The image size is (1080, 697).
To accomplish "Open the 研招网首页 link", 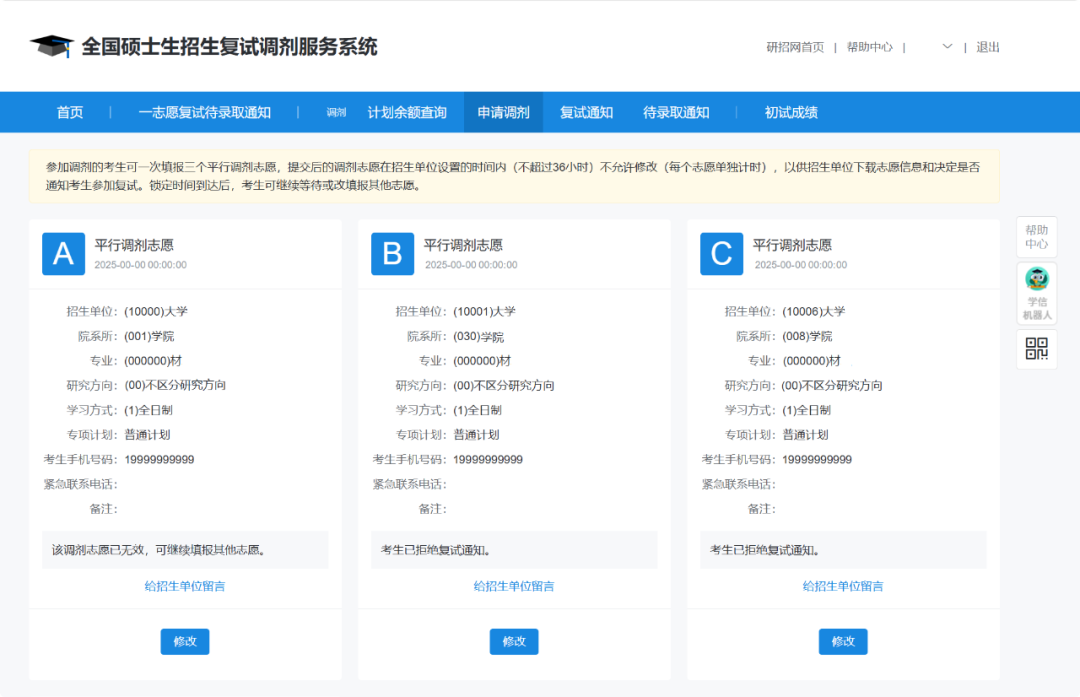I will 793,46.
